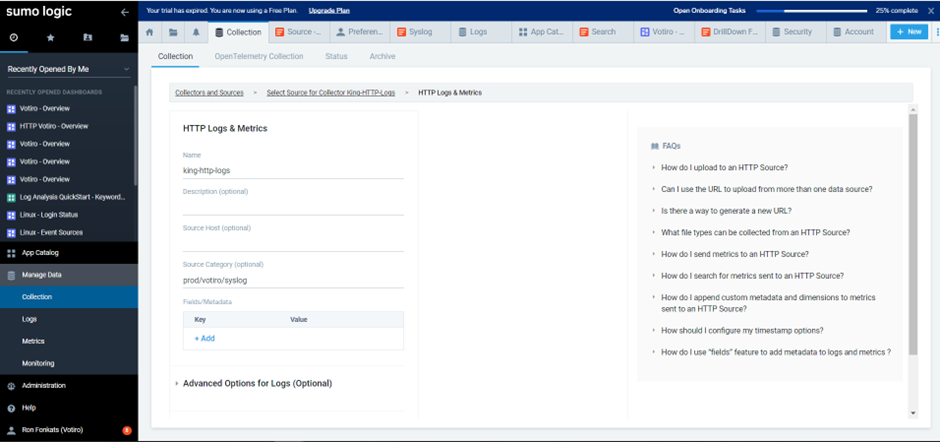Switch to the Collection browser tab
Image resolution: width=940 pixels, height=442 pixels.
point(238,32)
